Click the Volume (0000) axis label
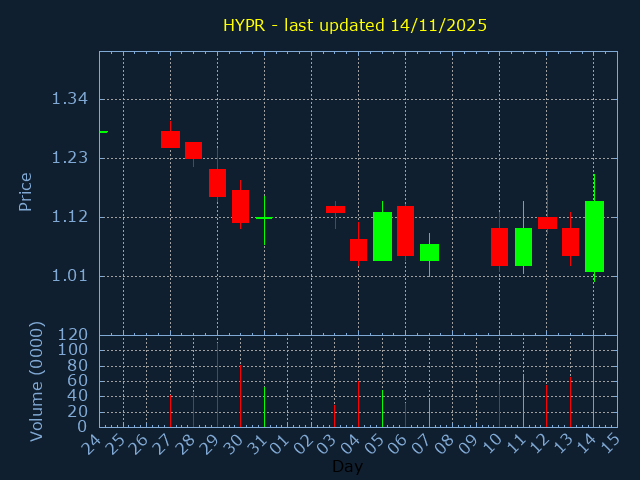Image resolution: width=640 pixels, height=480 pixels. (37, 381)
